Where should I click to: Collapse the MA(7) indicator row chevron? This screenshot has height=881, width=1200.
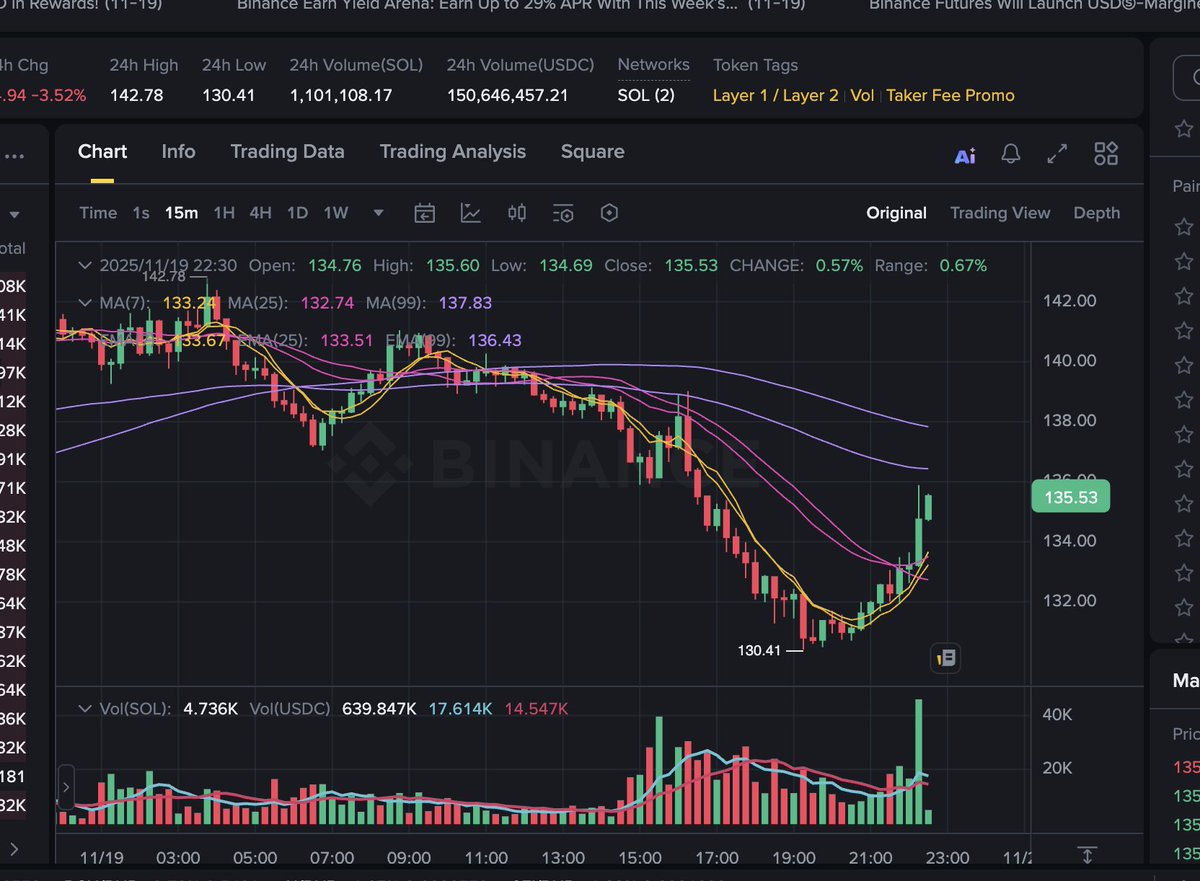point(85,302)
